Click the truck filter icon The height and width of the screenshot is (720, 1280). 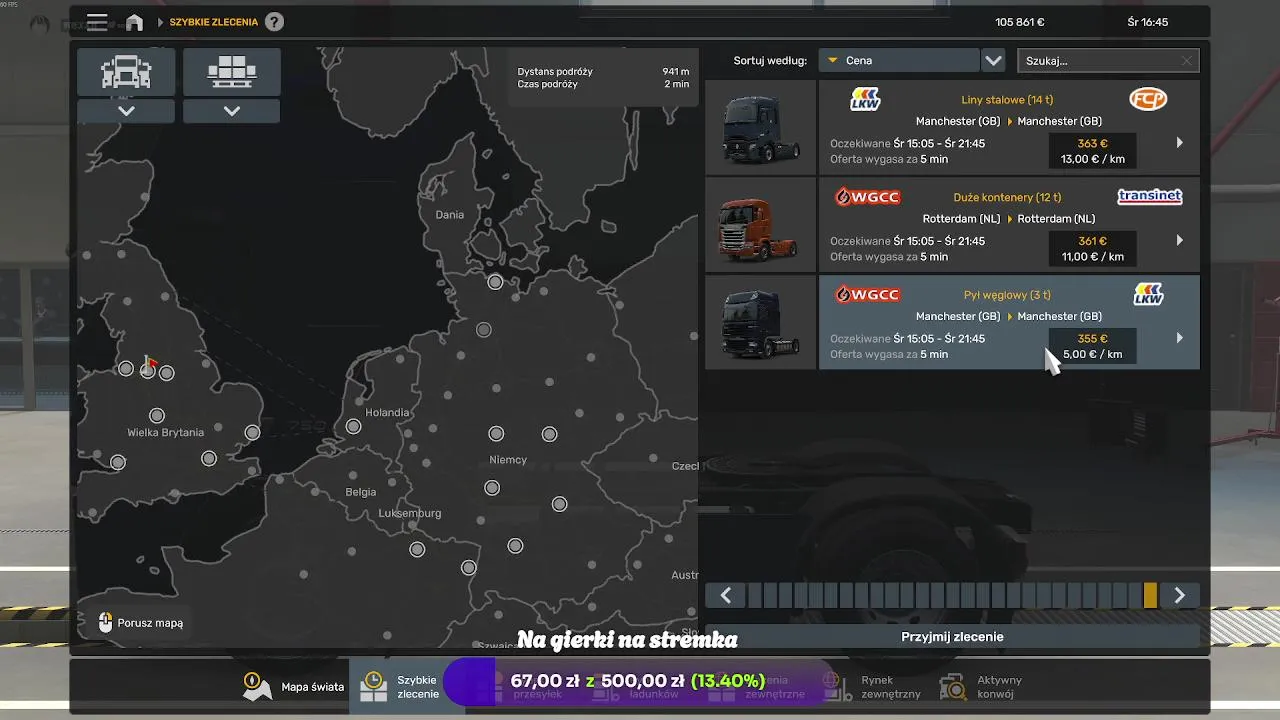coord(126,72)
